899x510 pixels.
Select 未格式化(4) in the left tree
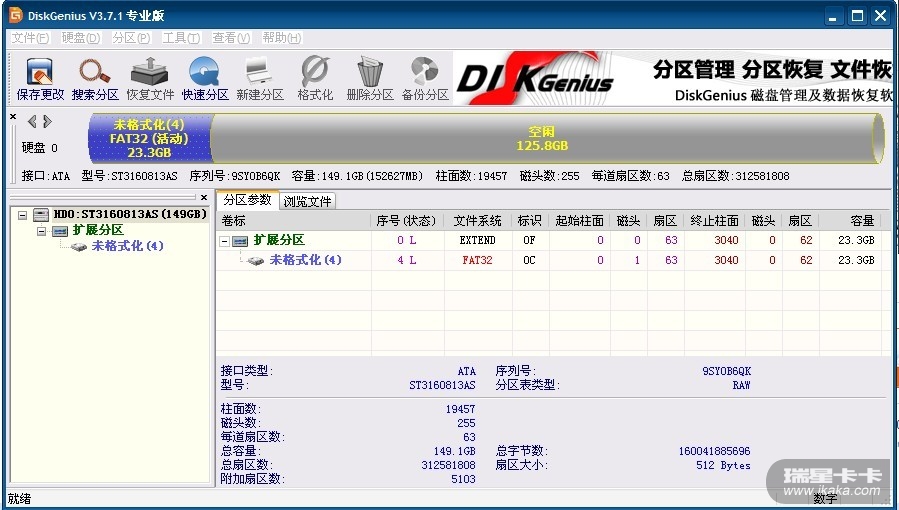pos(127,246)
